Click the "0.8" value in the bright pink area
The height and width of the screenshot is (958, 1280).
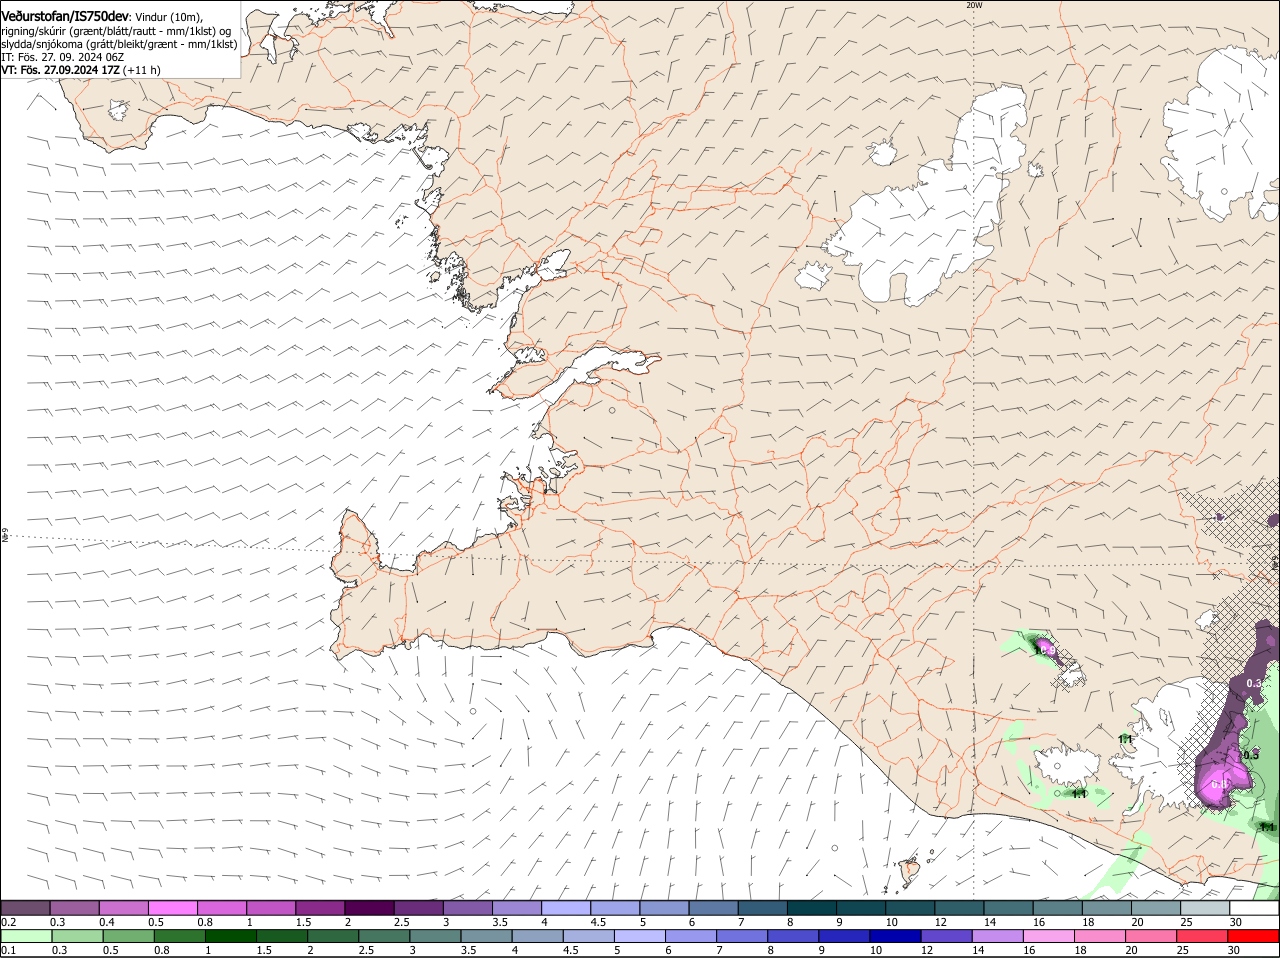(1218, 785)
